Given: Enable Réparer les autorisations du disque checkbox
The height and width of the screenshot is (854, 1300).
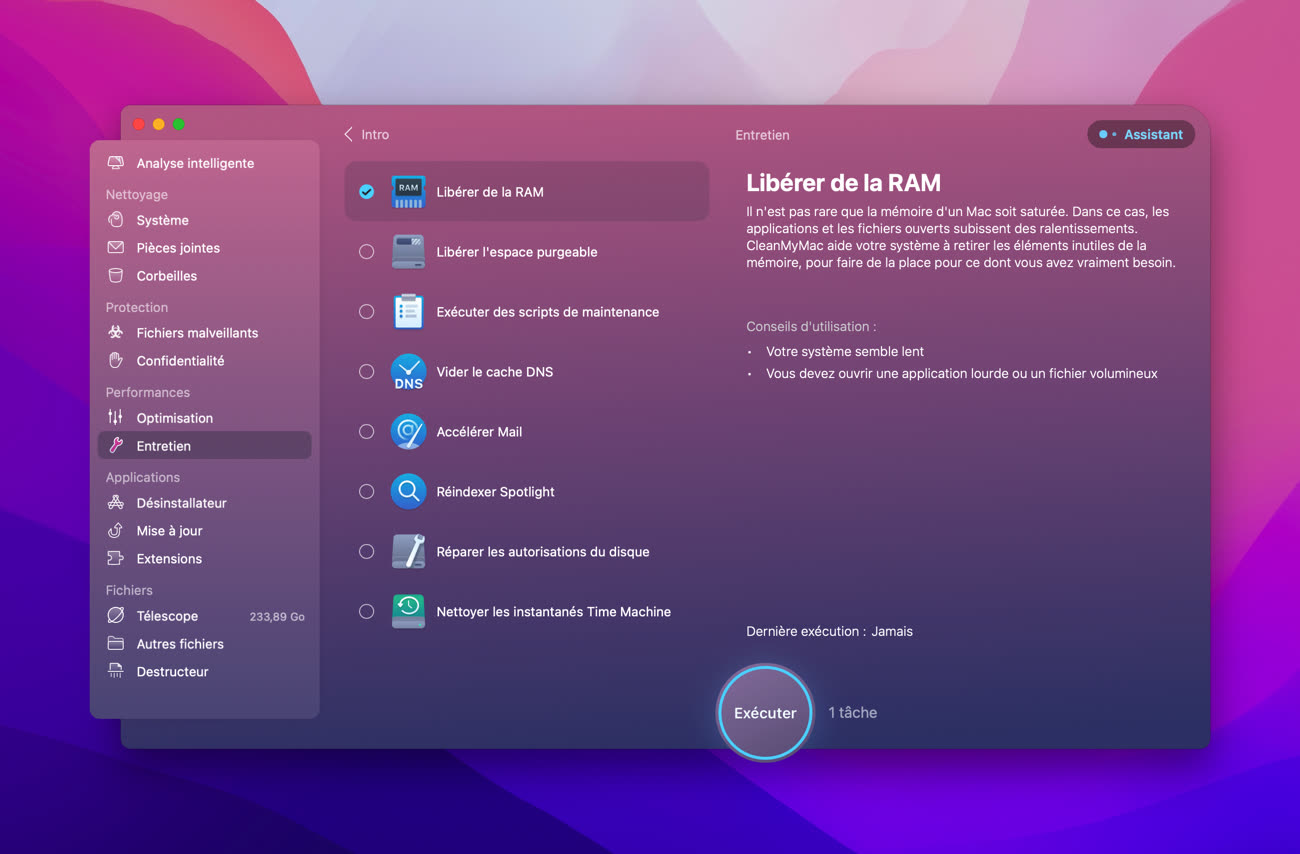Looking at the screenshot, I should (x=367, y=552).
